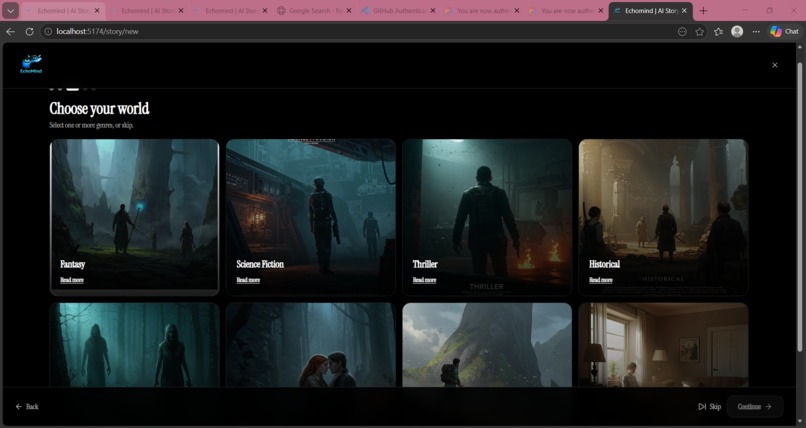
Task: Open browser Settings and more menu
Action: click(x=756, y=31)
